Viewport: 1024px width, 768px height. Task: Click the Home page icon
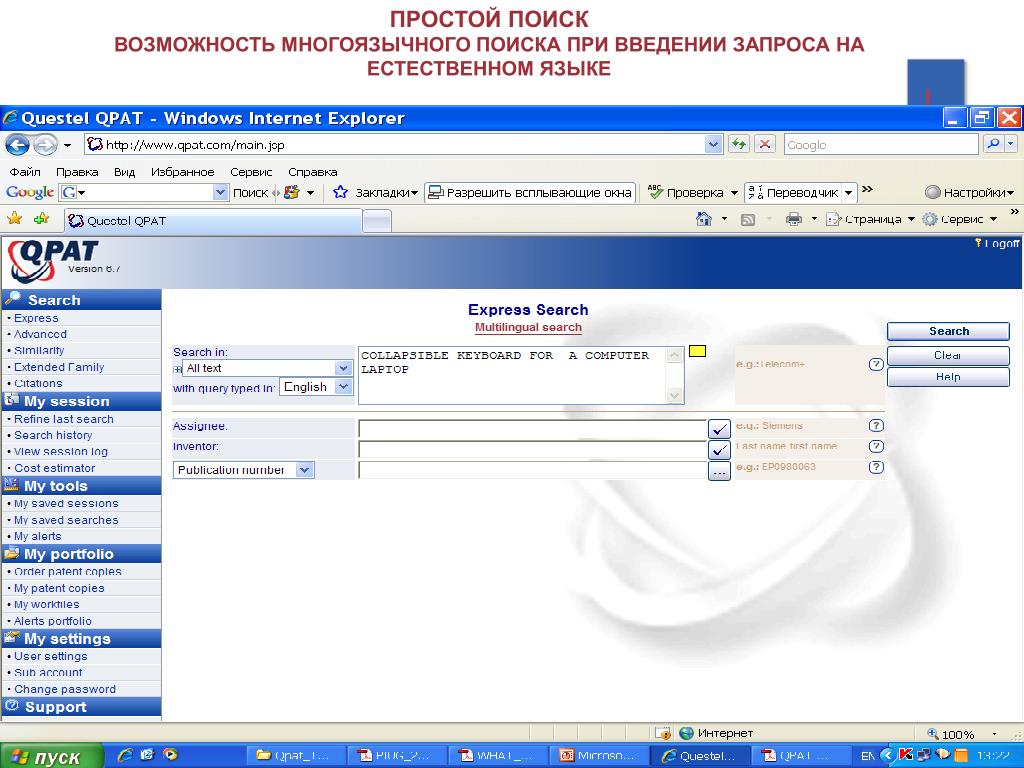(x=703, y=219)
